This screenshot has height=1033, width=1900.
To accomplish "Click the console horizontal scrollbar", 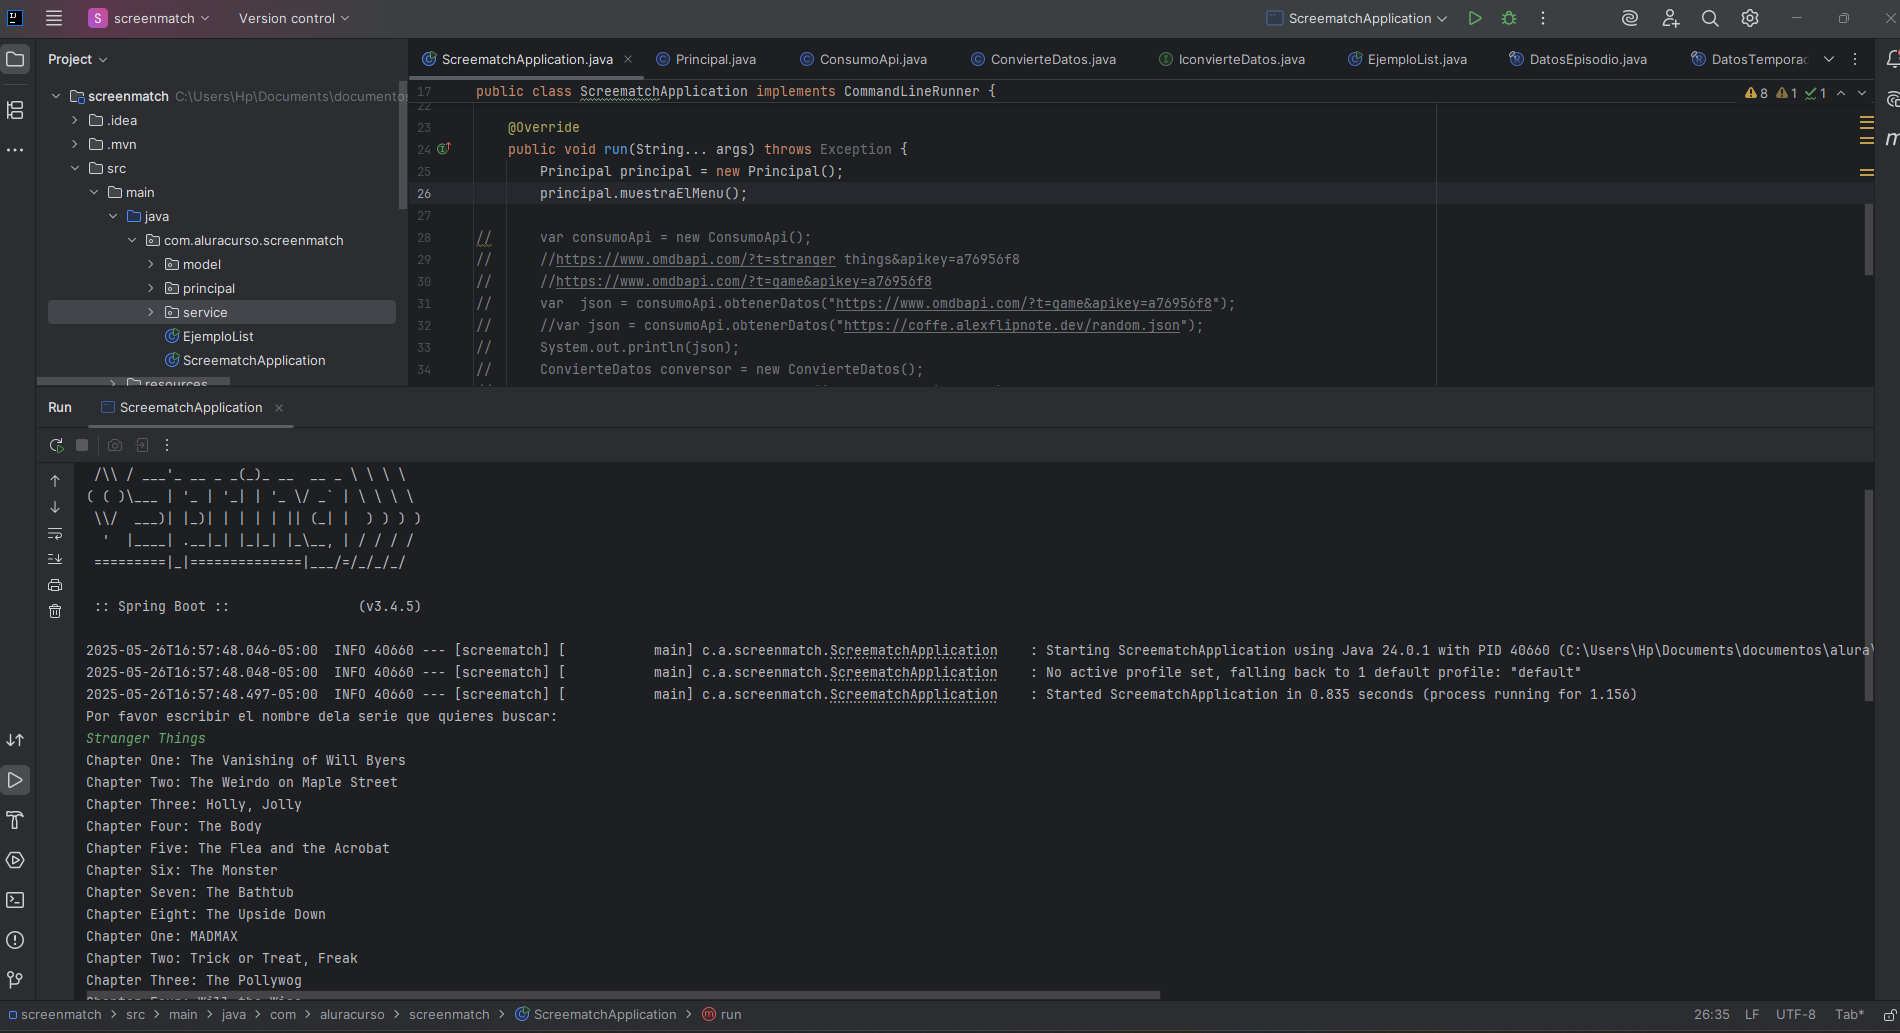I will pos(623,995).
